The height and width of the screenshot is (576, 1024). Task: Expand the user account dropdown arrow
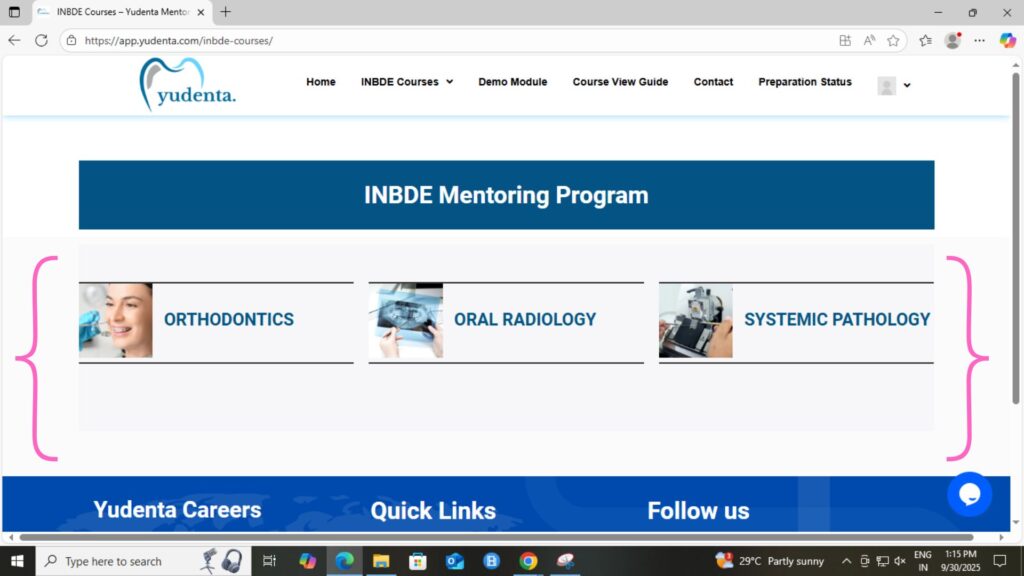click(x=907, y=86)
